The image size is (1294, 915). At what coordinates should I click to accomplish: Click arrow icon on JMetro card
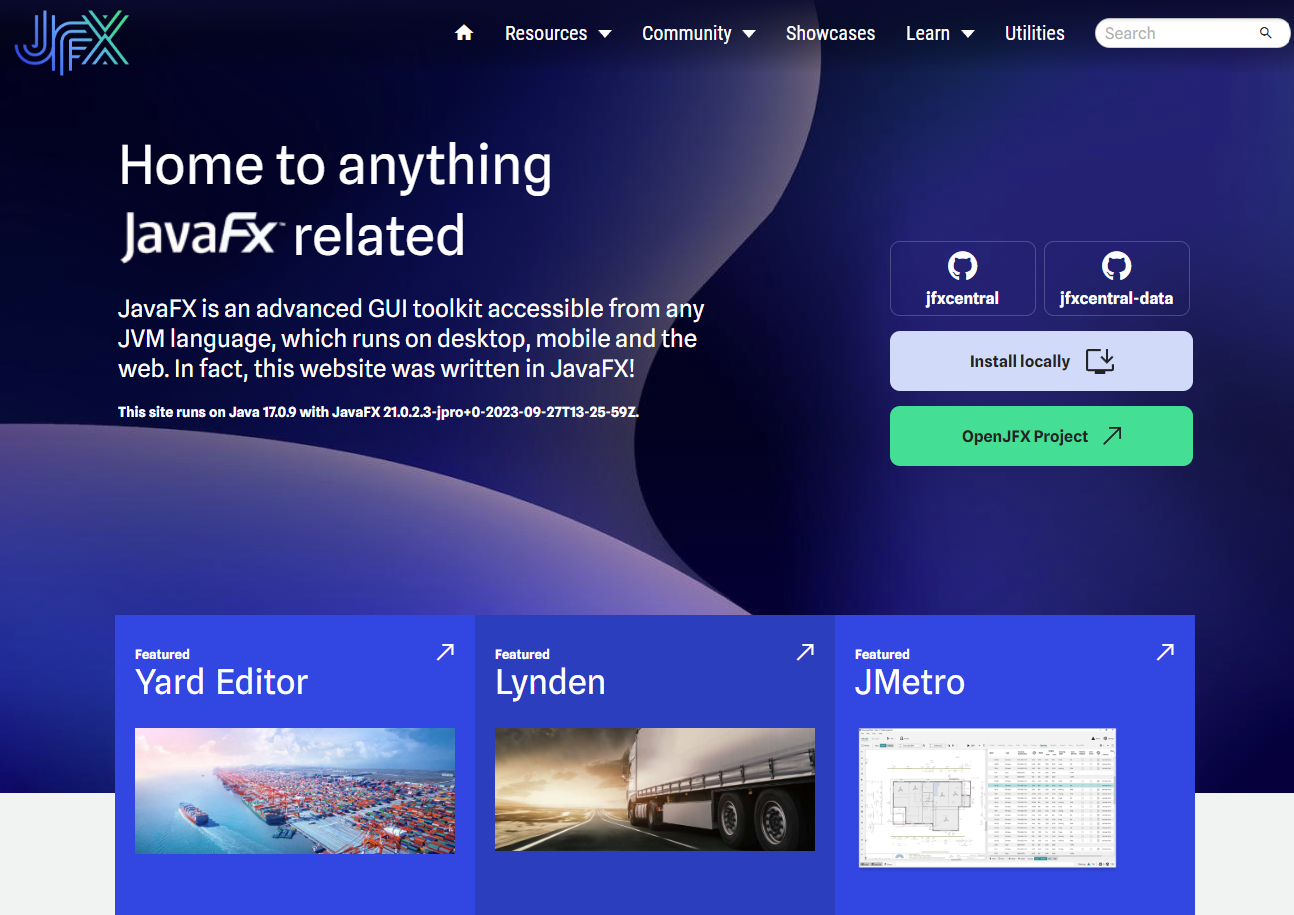[1165, 652]
